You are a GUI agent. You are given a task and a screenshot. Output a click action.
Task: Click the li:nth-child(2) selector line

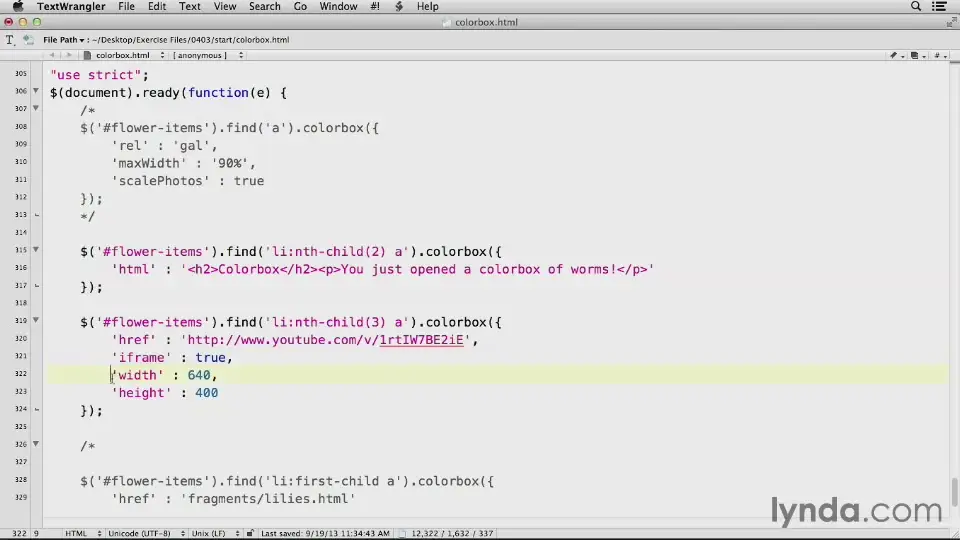pyautogui.click(x=291, y=252)
